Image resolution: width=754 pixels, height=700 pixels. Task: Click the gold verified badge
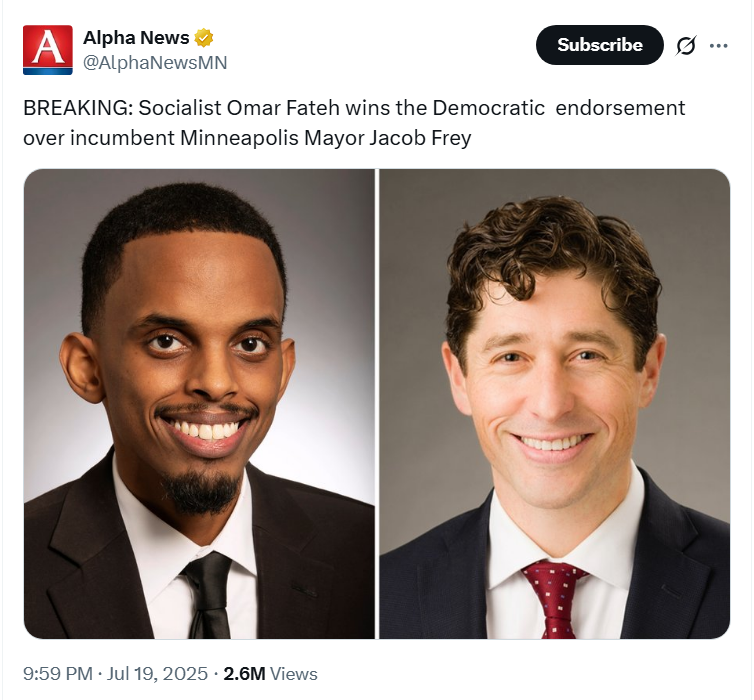[x=203, y=38]
